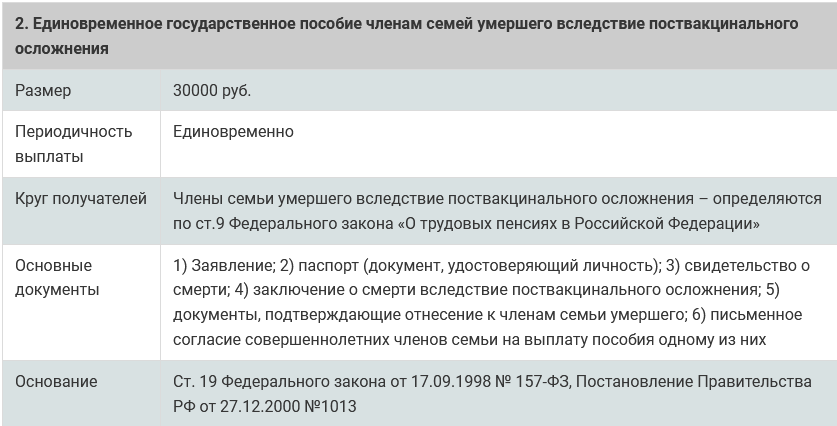Click the 'Круг получателей' label cell
The width and height of the screenshot is (837, 426).
click(x=81, y=199)
